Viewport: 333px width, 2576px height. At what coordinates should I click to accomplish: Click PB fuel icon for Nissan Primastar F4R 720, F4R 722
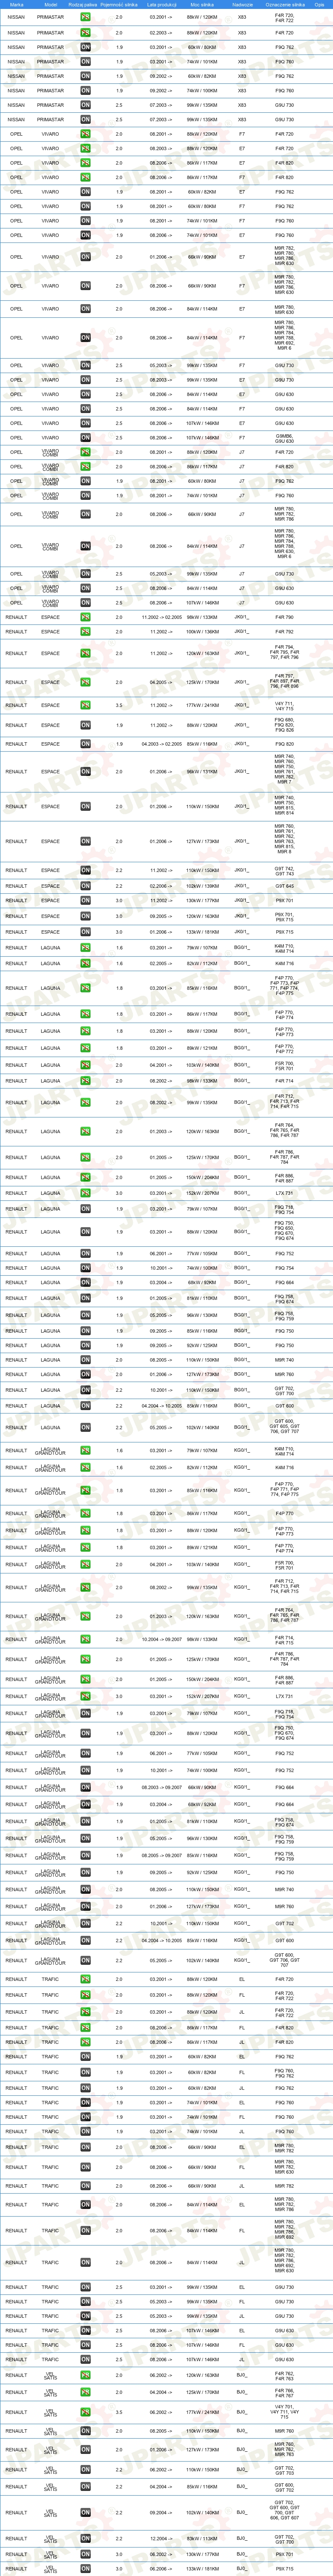click(85, 18)
